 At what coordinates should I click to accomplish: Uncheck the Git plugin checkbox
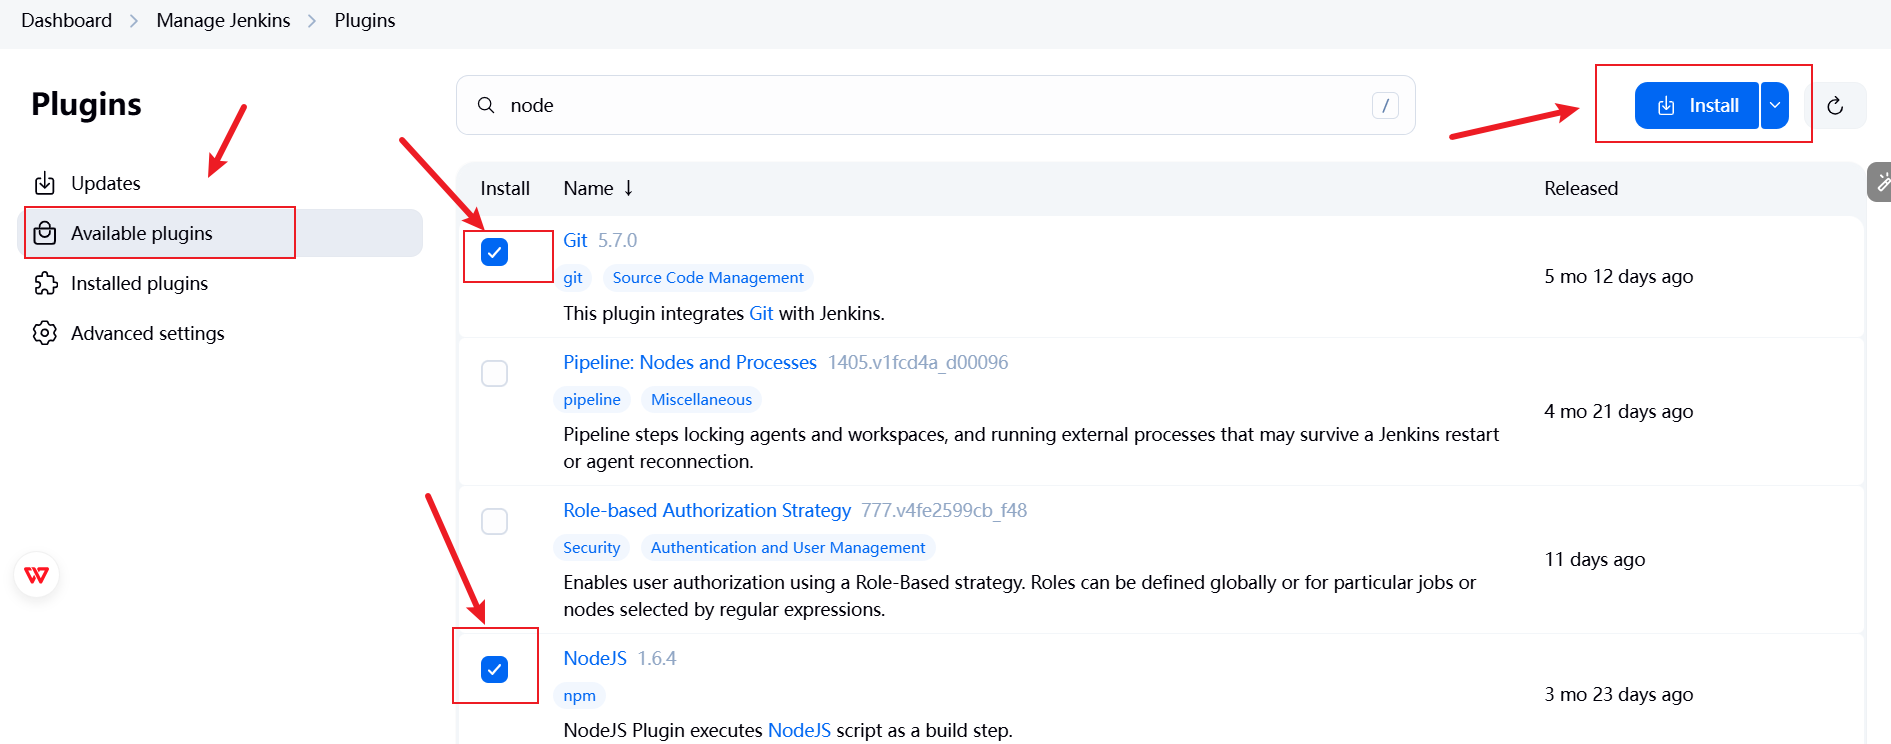494,252
